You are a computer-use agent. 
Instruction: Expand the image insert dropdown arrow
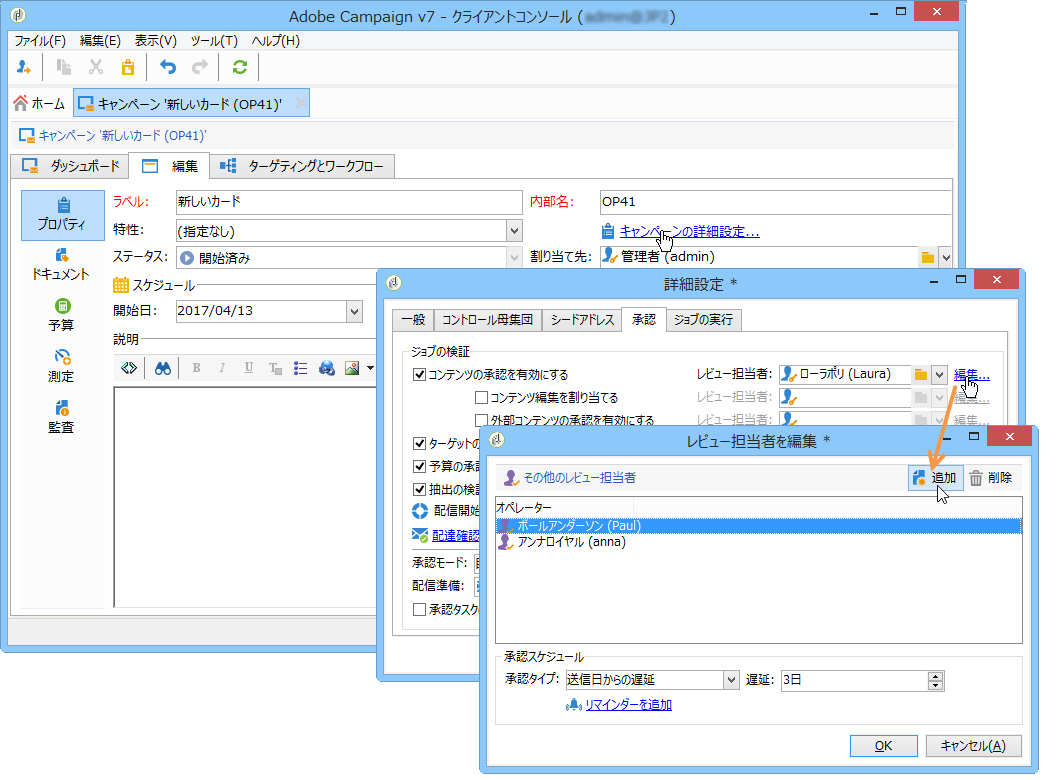click(370, 368)
